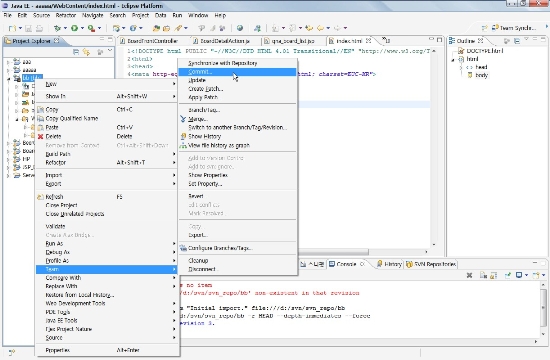Select Update in the Team submenu
Screen dimensions: 550x360
click(x=237, y=80)
